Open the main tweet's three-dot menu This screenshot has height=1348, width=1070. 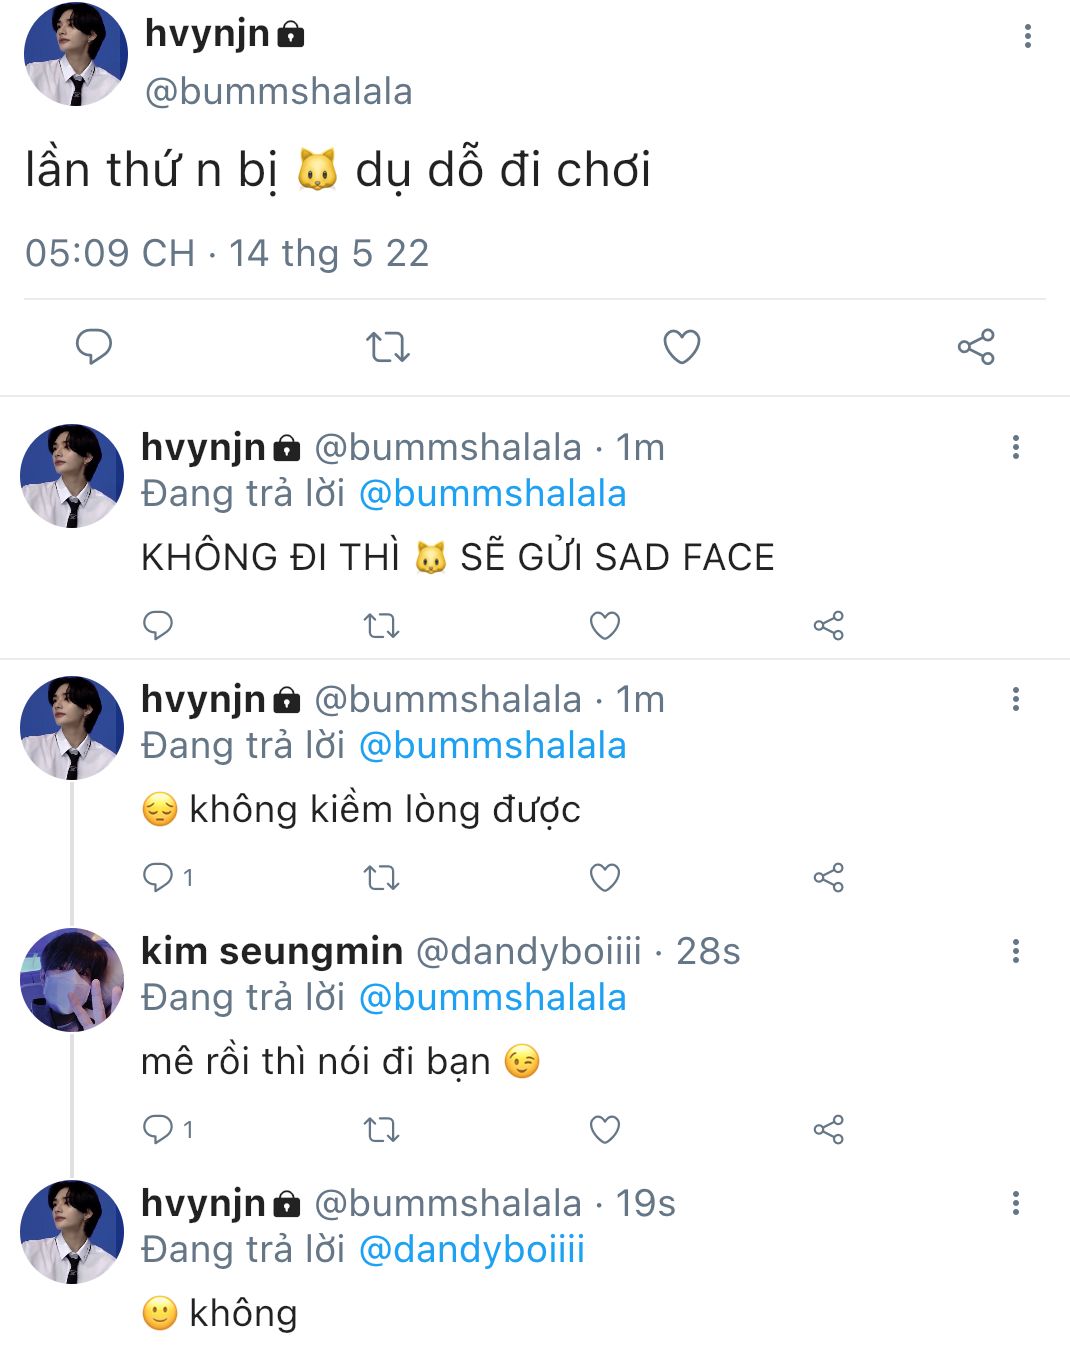pos(1027,37)
